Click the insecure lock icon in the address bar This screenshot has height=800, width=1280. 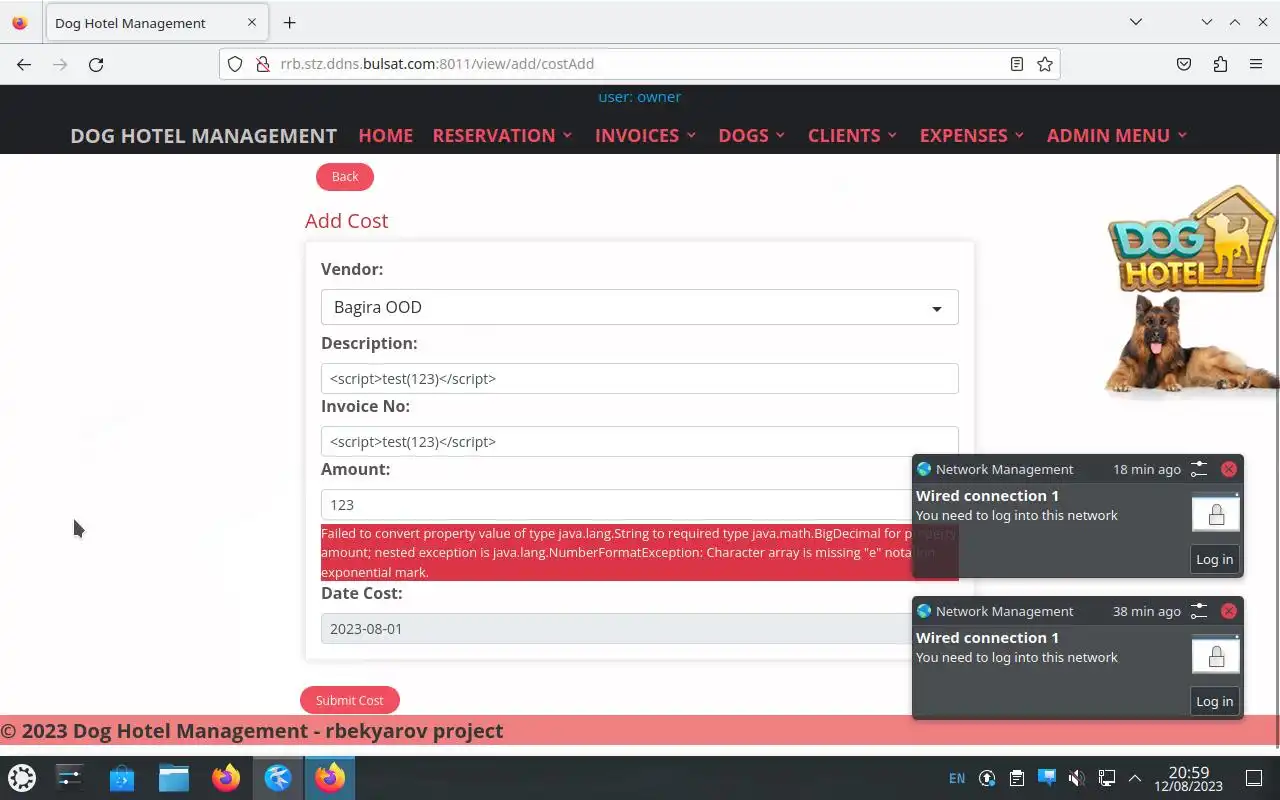pyautogui.click(x=262, y=64)
